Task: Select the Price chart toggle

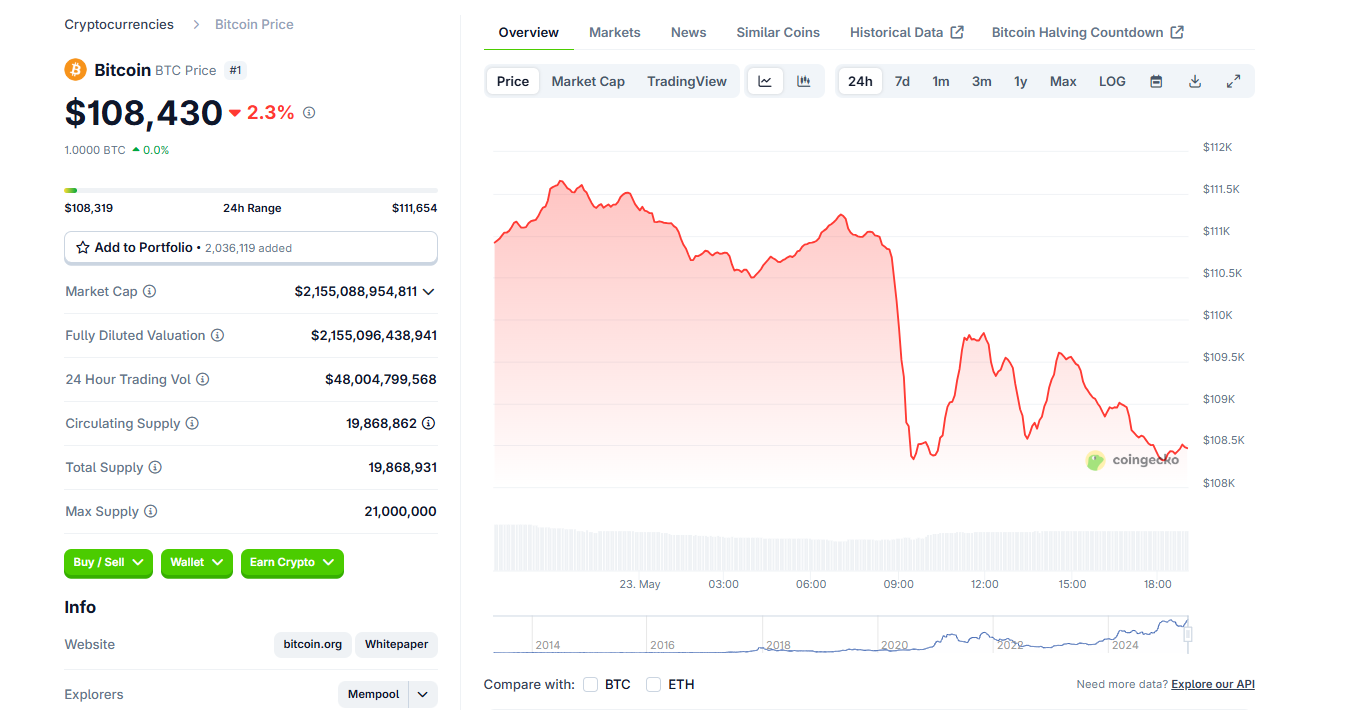Action: pos(513,82)
